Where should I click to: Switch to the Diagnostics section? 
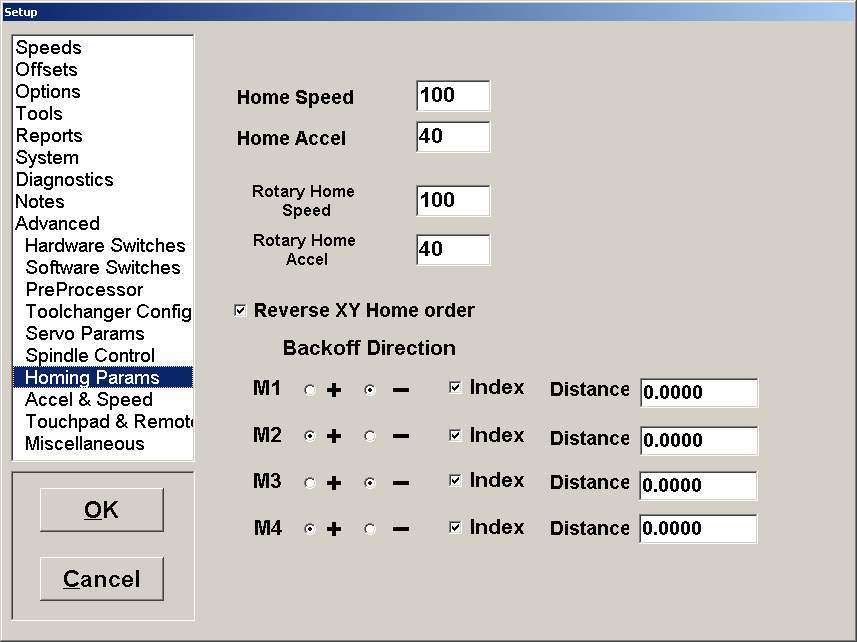[64, 179]
